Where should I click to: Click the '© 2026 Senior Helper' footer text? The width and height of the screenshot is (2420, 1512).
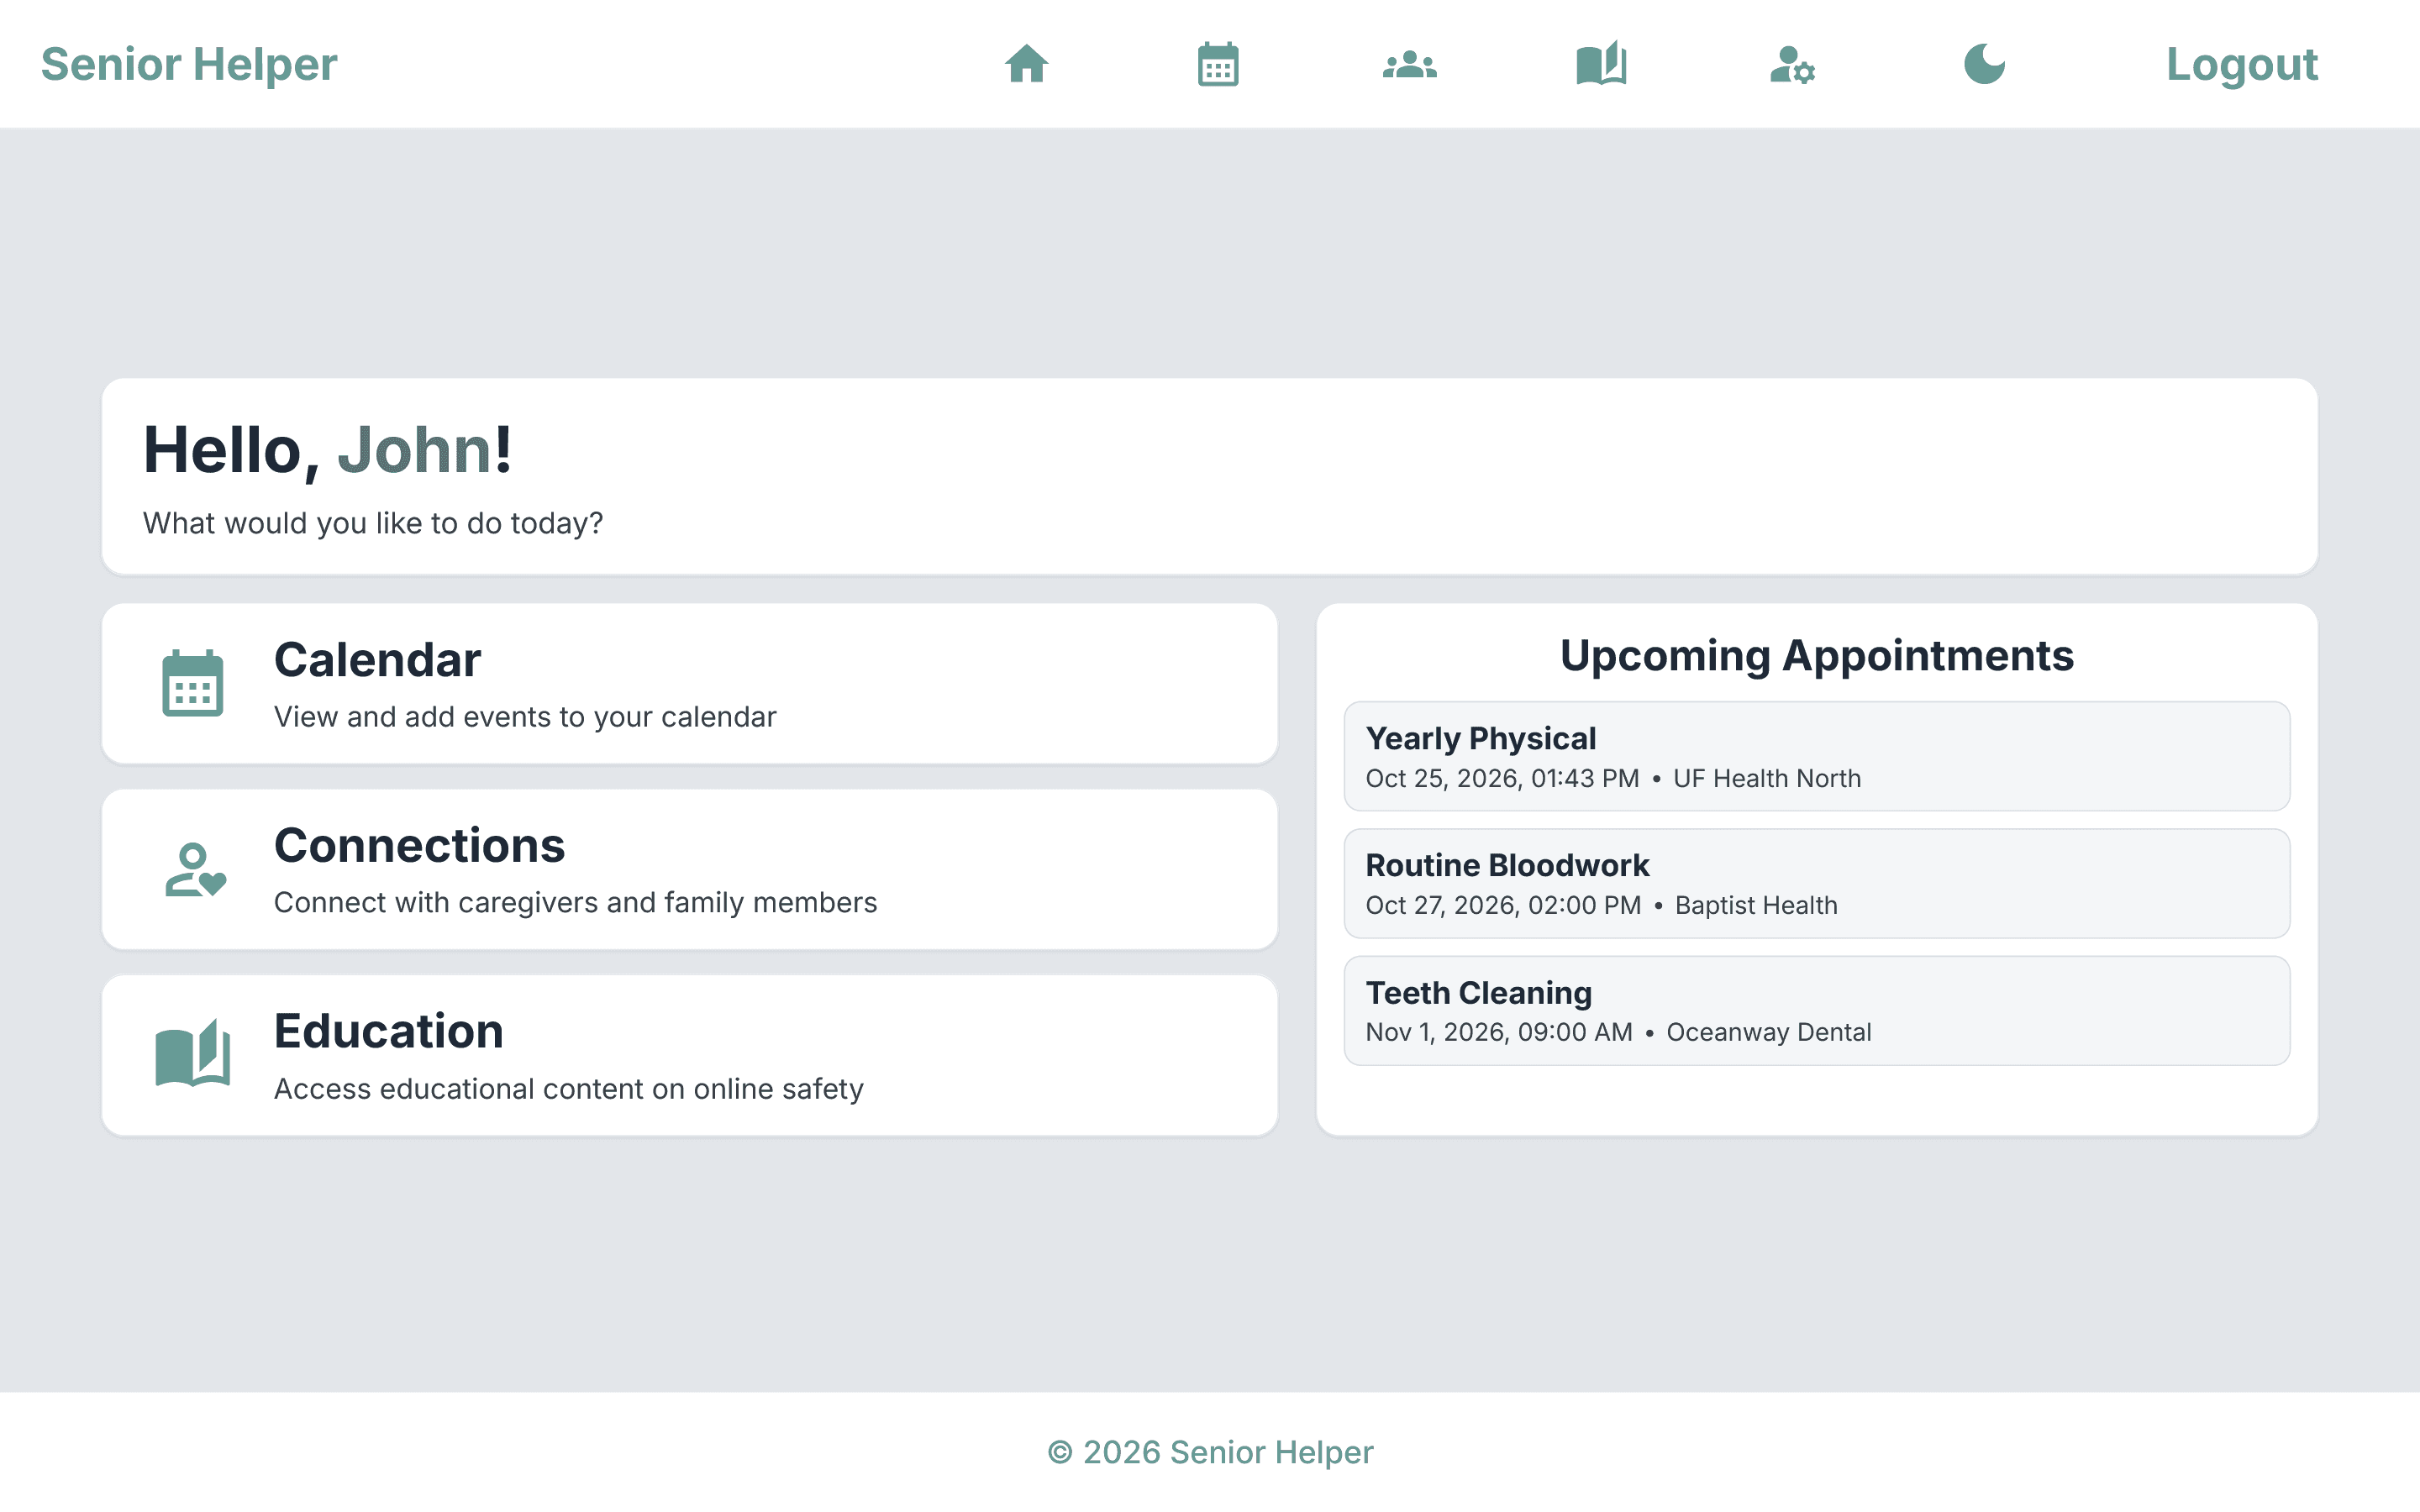coord(1210,1452)
